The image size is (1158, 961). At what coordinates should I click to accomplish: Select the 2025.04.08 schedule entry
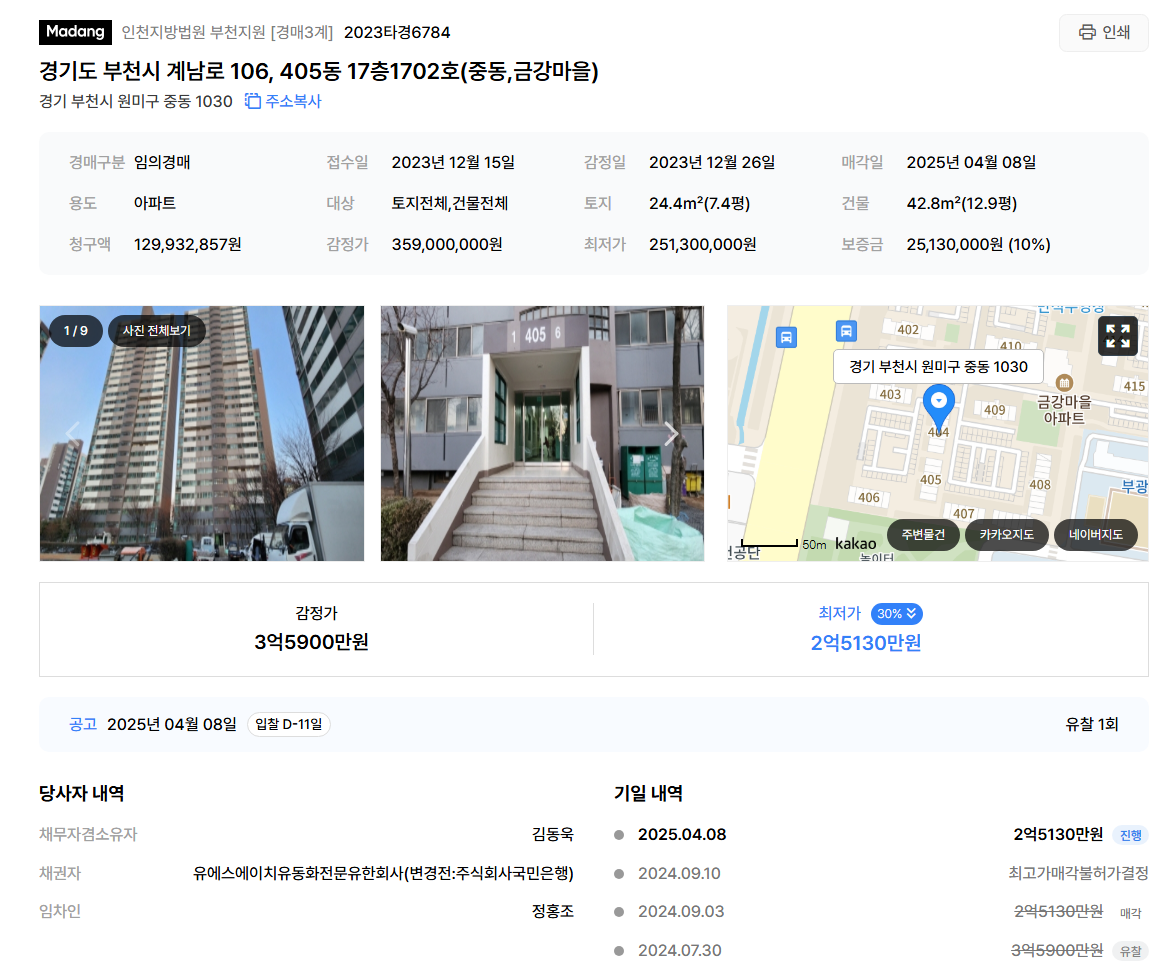click(x=881, y=835)
